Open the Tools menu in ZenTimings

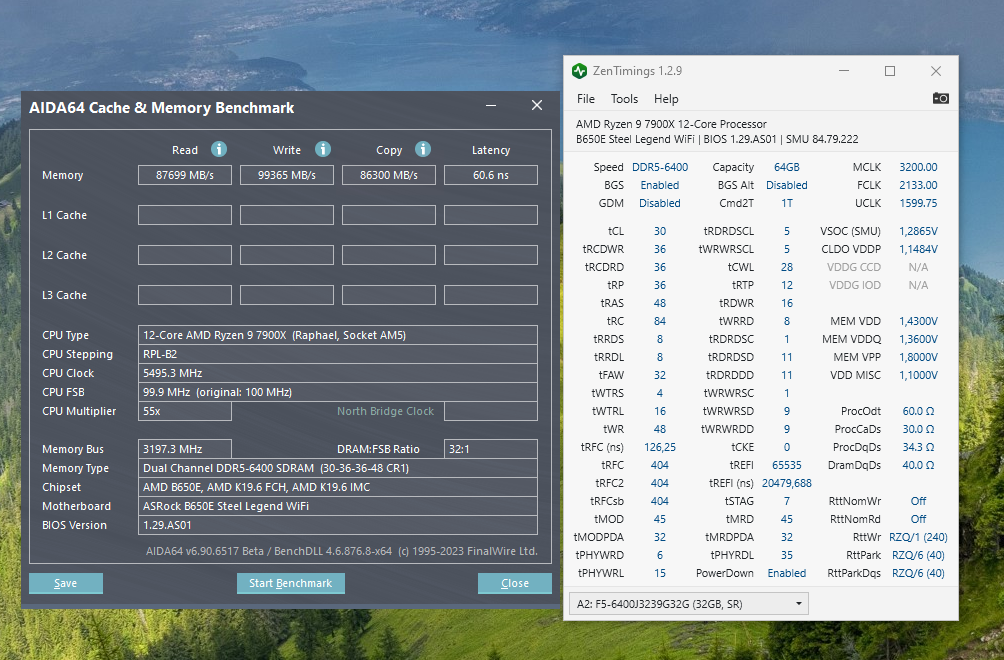point(624,99)
